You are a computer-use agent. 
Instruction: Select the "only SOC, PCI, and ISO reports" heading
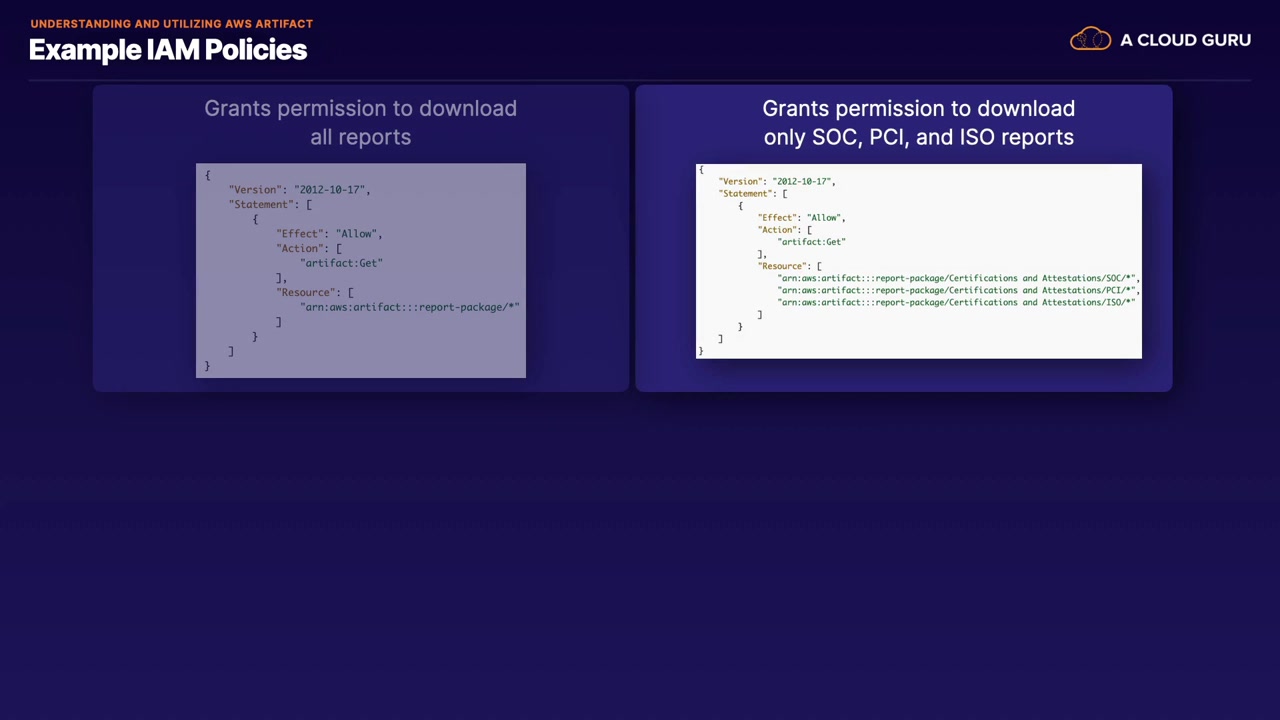pyautogui.click(x=919, y=137)
